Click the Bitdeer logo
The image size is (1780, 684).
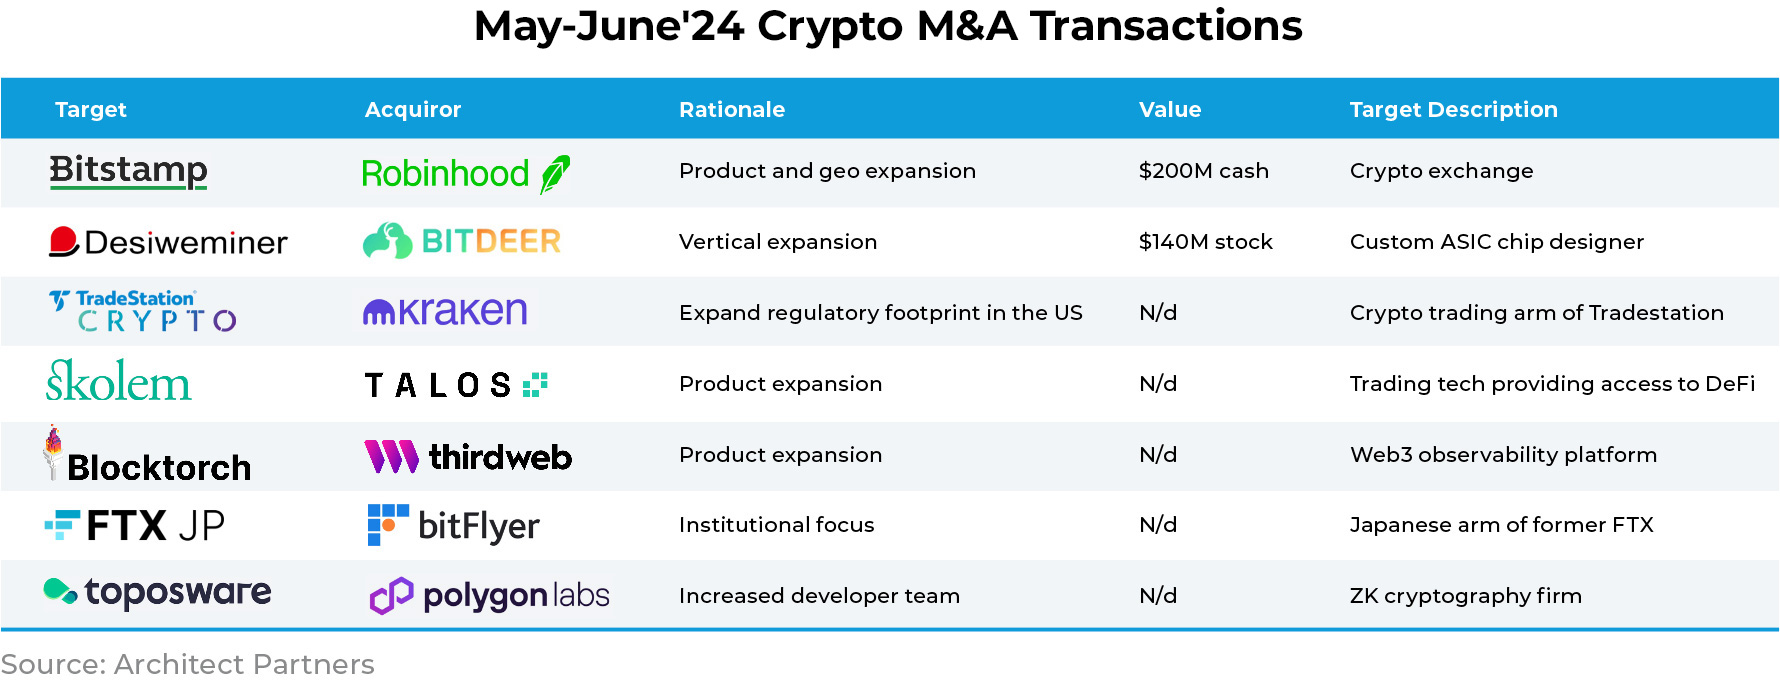click(x=461, y=241)
